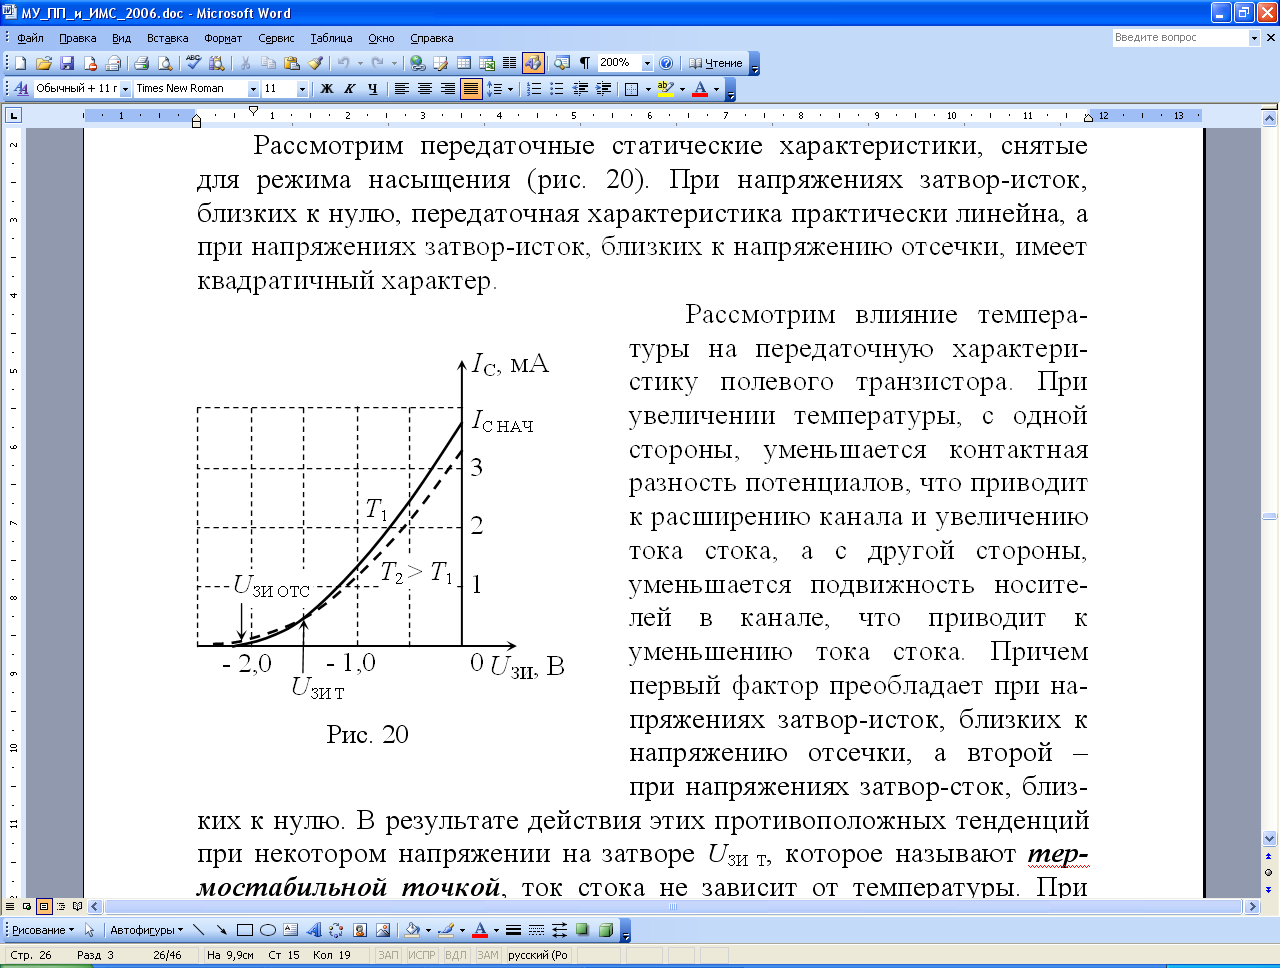Decrease paragraph indent
This screenshot has height=968, width=1280.
point(580,89)
